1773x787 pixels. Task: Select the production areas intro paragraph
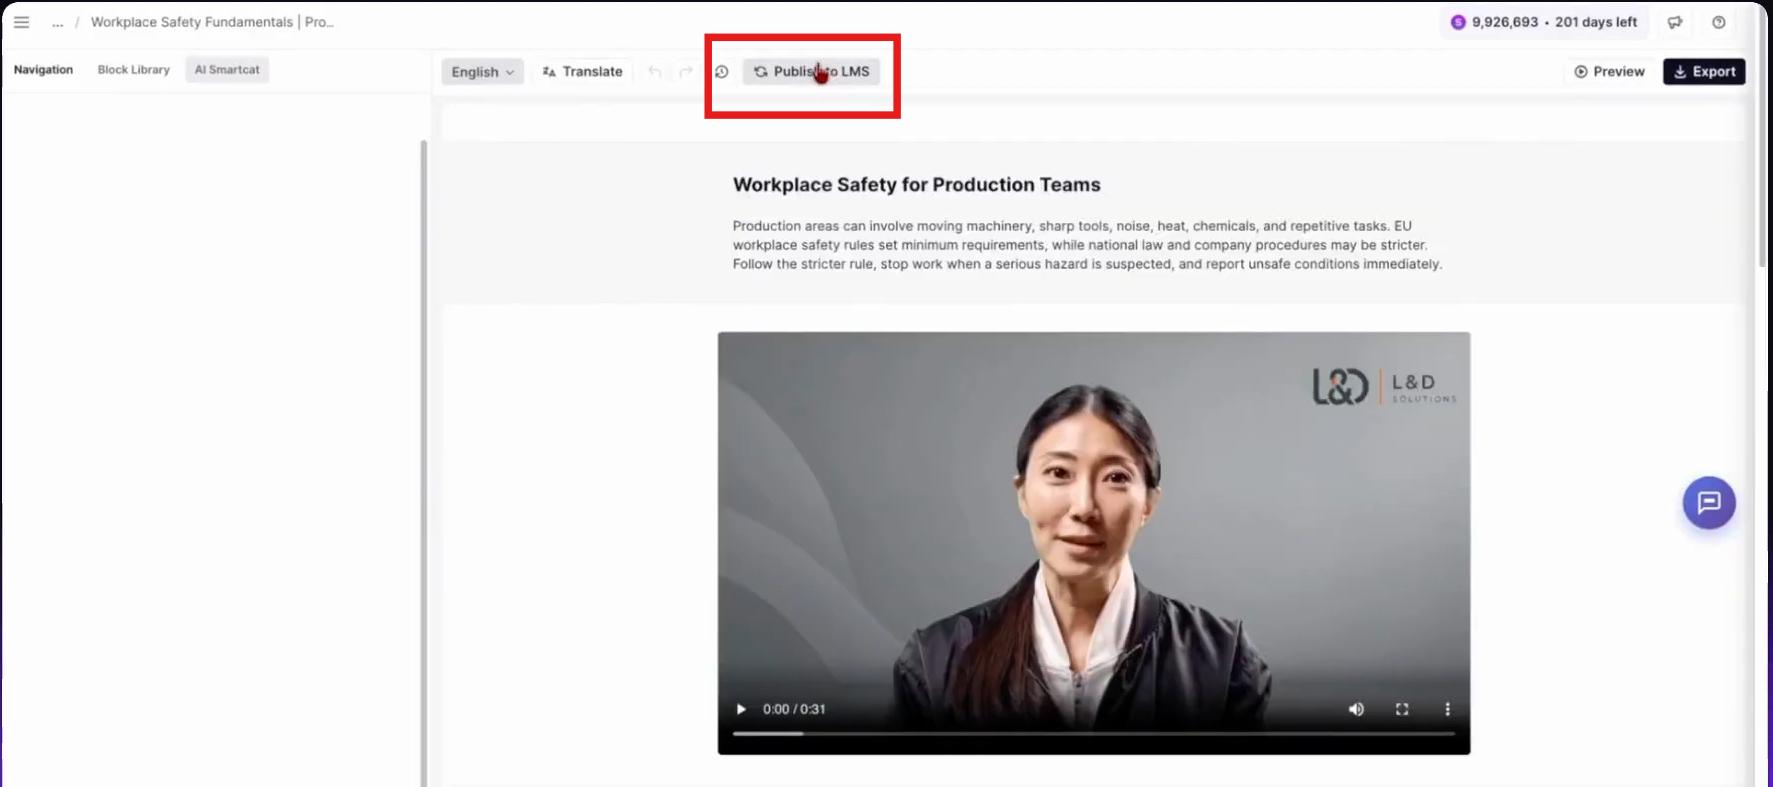(1087, 245)
